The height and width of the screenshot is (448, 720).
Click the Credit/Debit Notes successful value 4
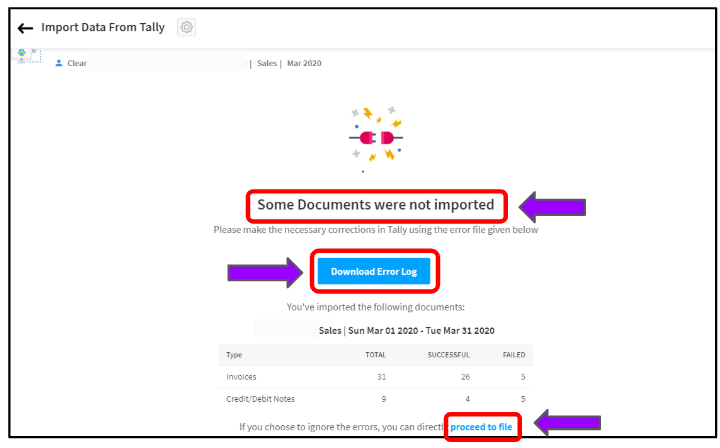click(467, 399)
